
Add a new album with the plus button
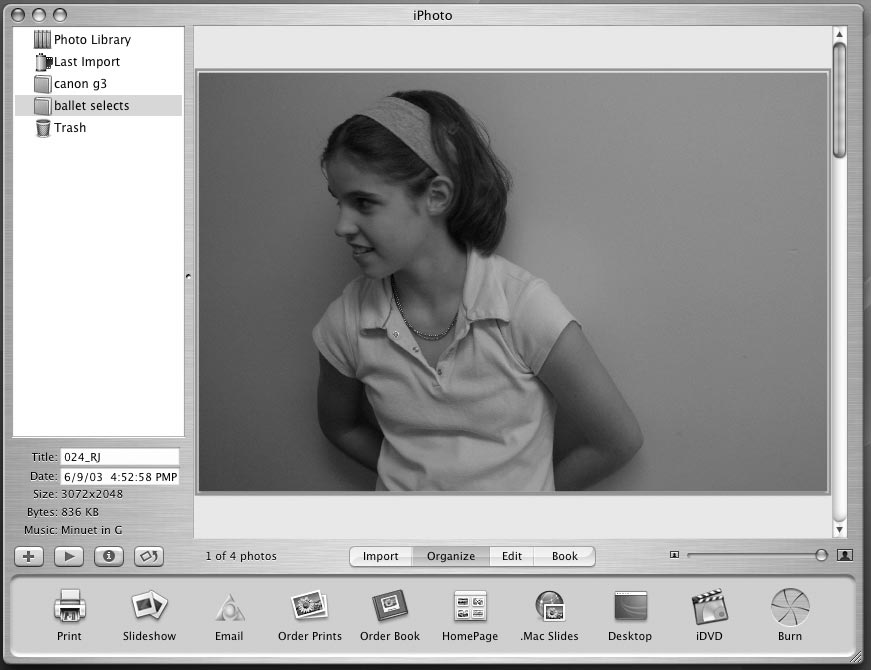pyautogui.click(x=29, y=556)
